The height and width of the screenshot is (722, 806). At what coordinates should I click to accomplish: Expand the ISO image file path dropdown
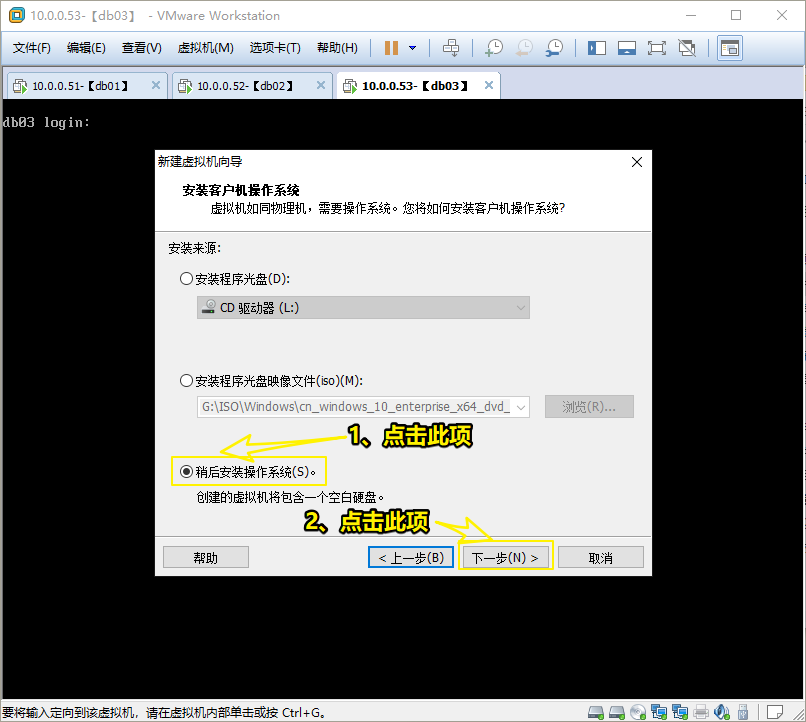coord(520,406)
